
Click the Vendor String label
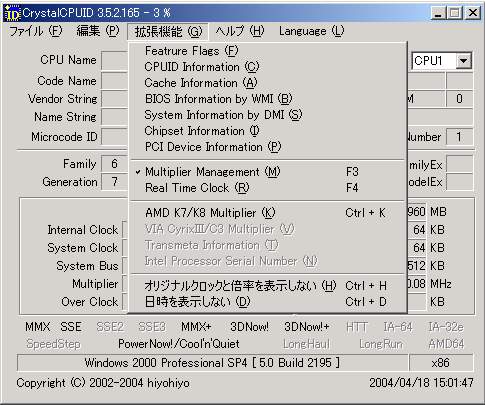(63, 99)
